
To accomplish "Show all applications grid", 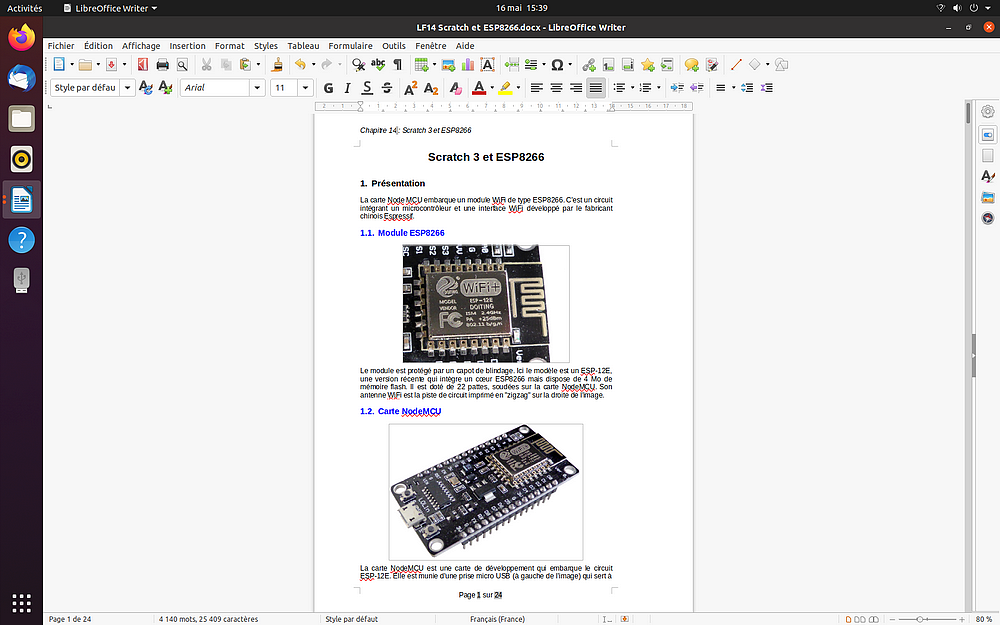I will tap(22, 603).
